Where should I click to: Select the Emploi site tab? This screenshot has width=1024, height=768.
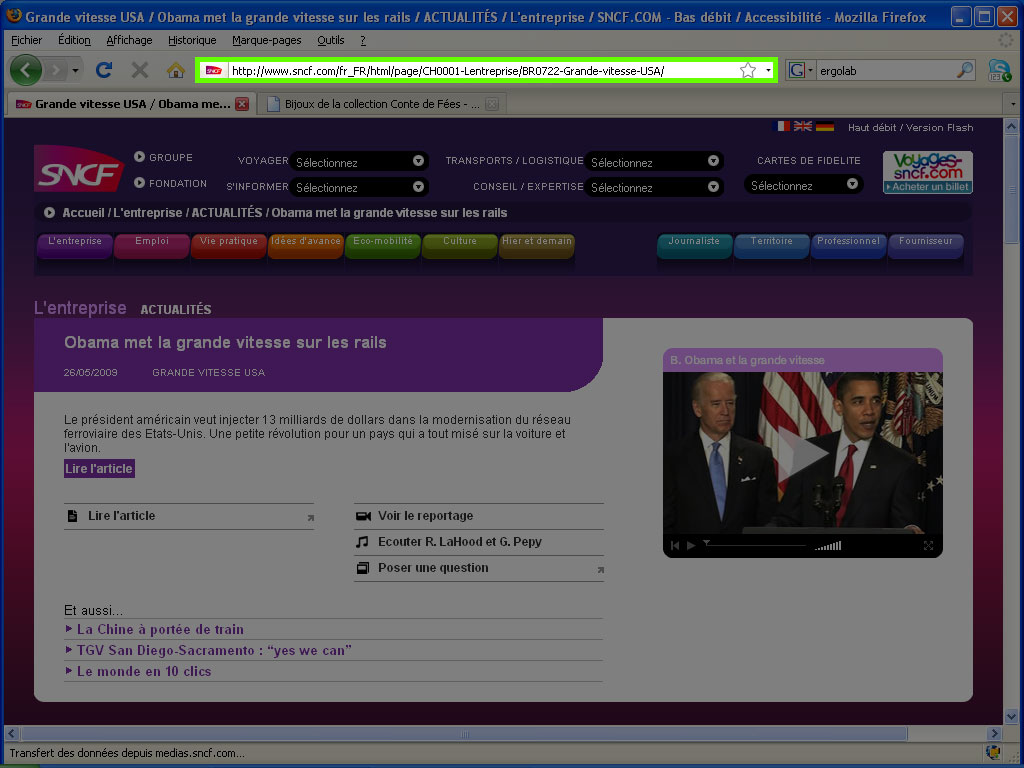tap(152, 245)
